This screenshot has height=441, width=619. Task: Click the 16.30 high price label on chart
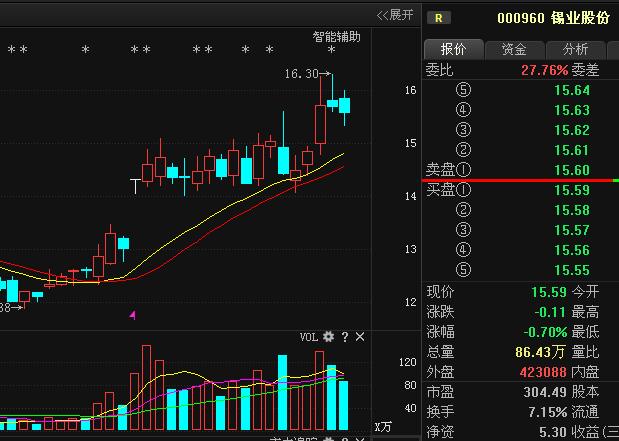(302, 74)
